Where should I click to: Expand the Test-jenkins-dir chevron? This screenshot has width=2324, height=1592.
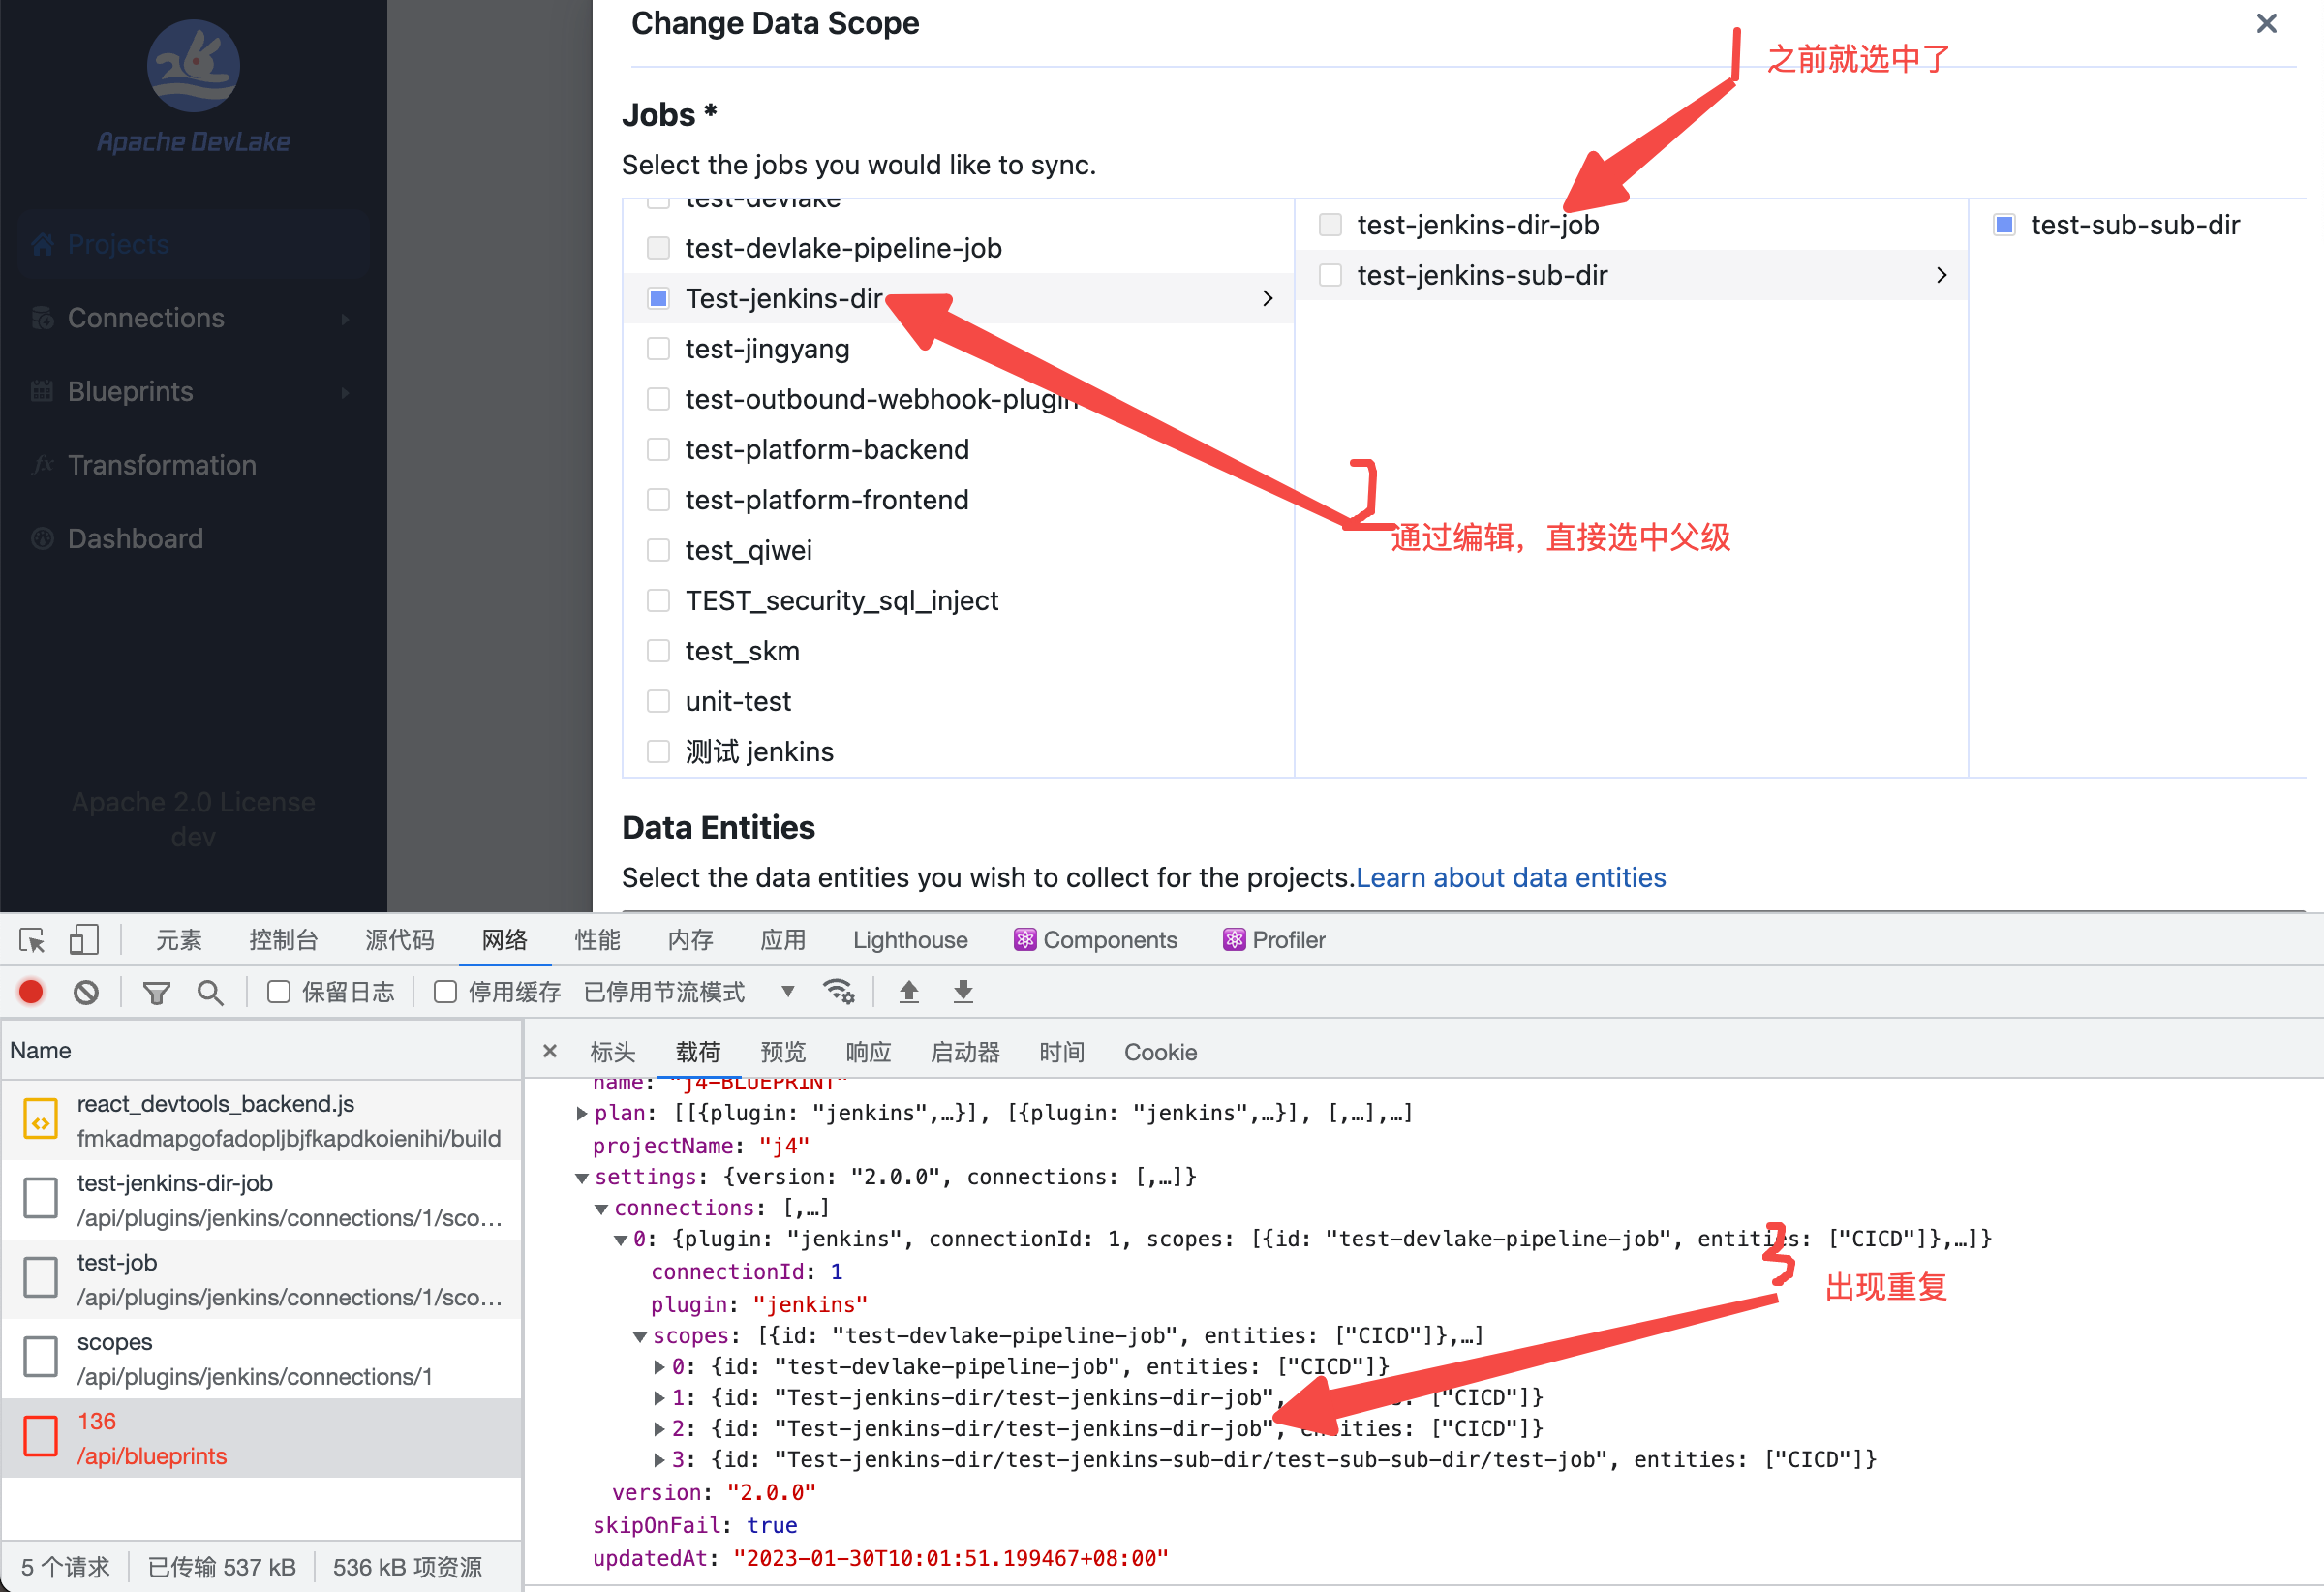point(1267,298)
